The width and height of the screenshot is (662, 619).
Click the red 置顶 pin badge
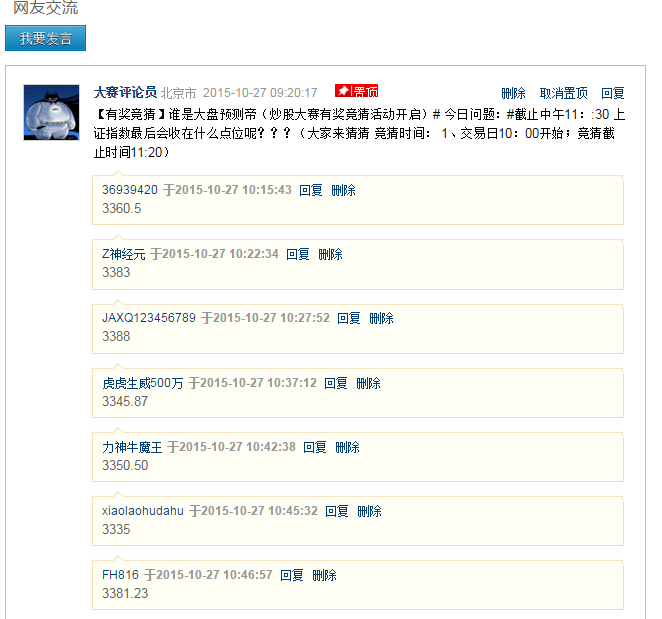(356, 91)
